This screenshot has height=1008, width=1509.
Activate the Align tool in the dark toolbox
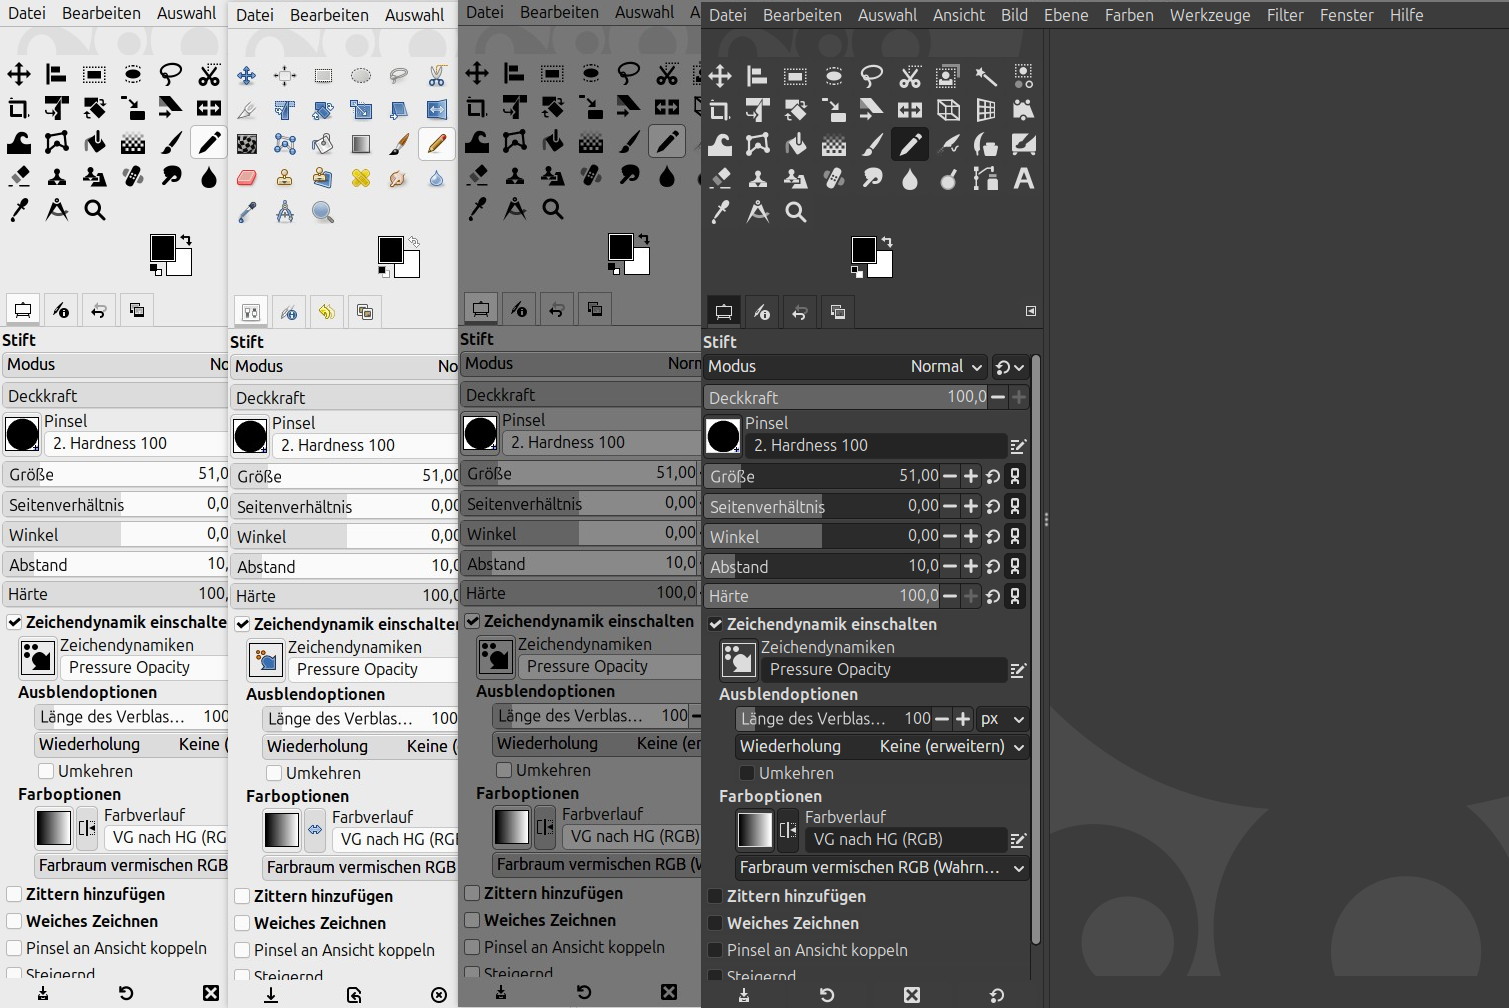click(x=757, y=76)
